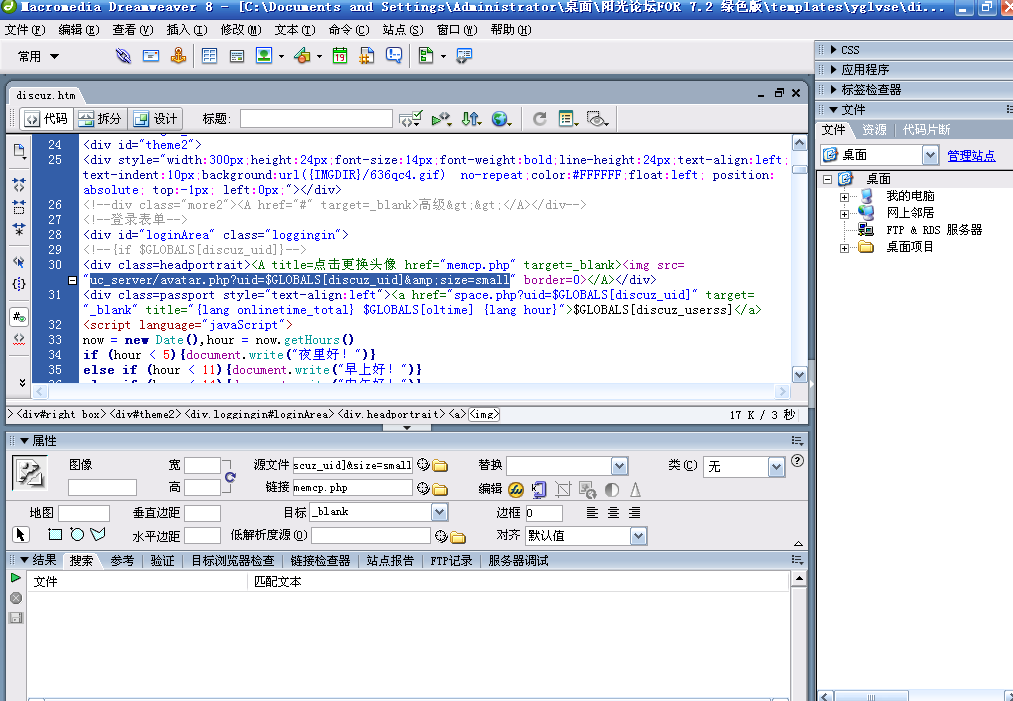Insert the date using calendar icon
The width and height of the screenshot is (1013, 701).
tap(340, 56)
